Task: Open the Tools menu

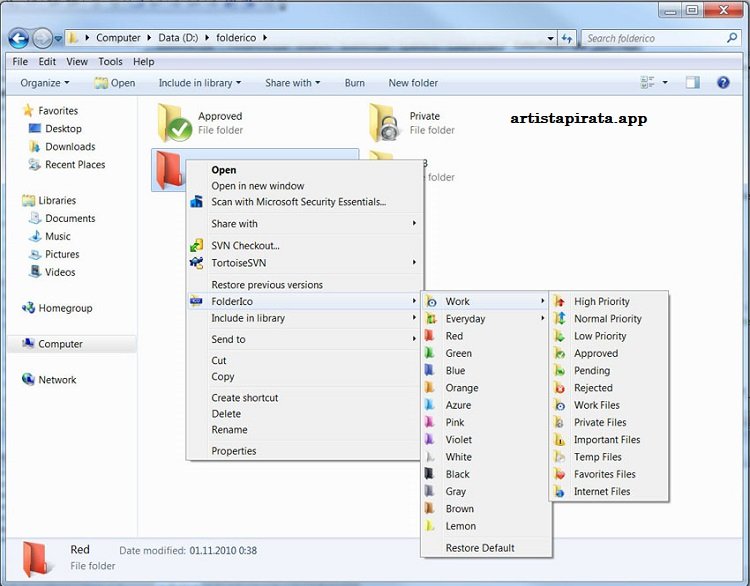Action: pyautogui.click(x=110, y=62)
